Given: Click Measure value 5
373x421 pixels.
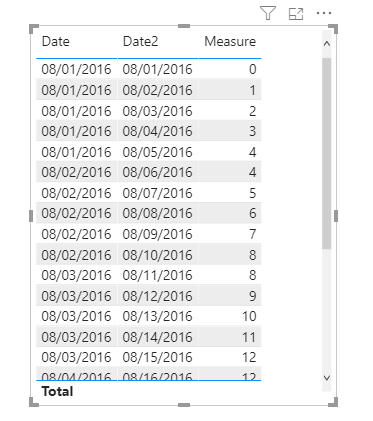Looking at the screenshot, I should (x=253, y=193).
